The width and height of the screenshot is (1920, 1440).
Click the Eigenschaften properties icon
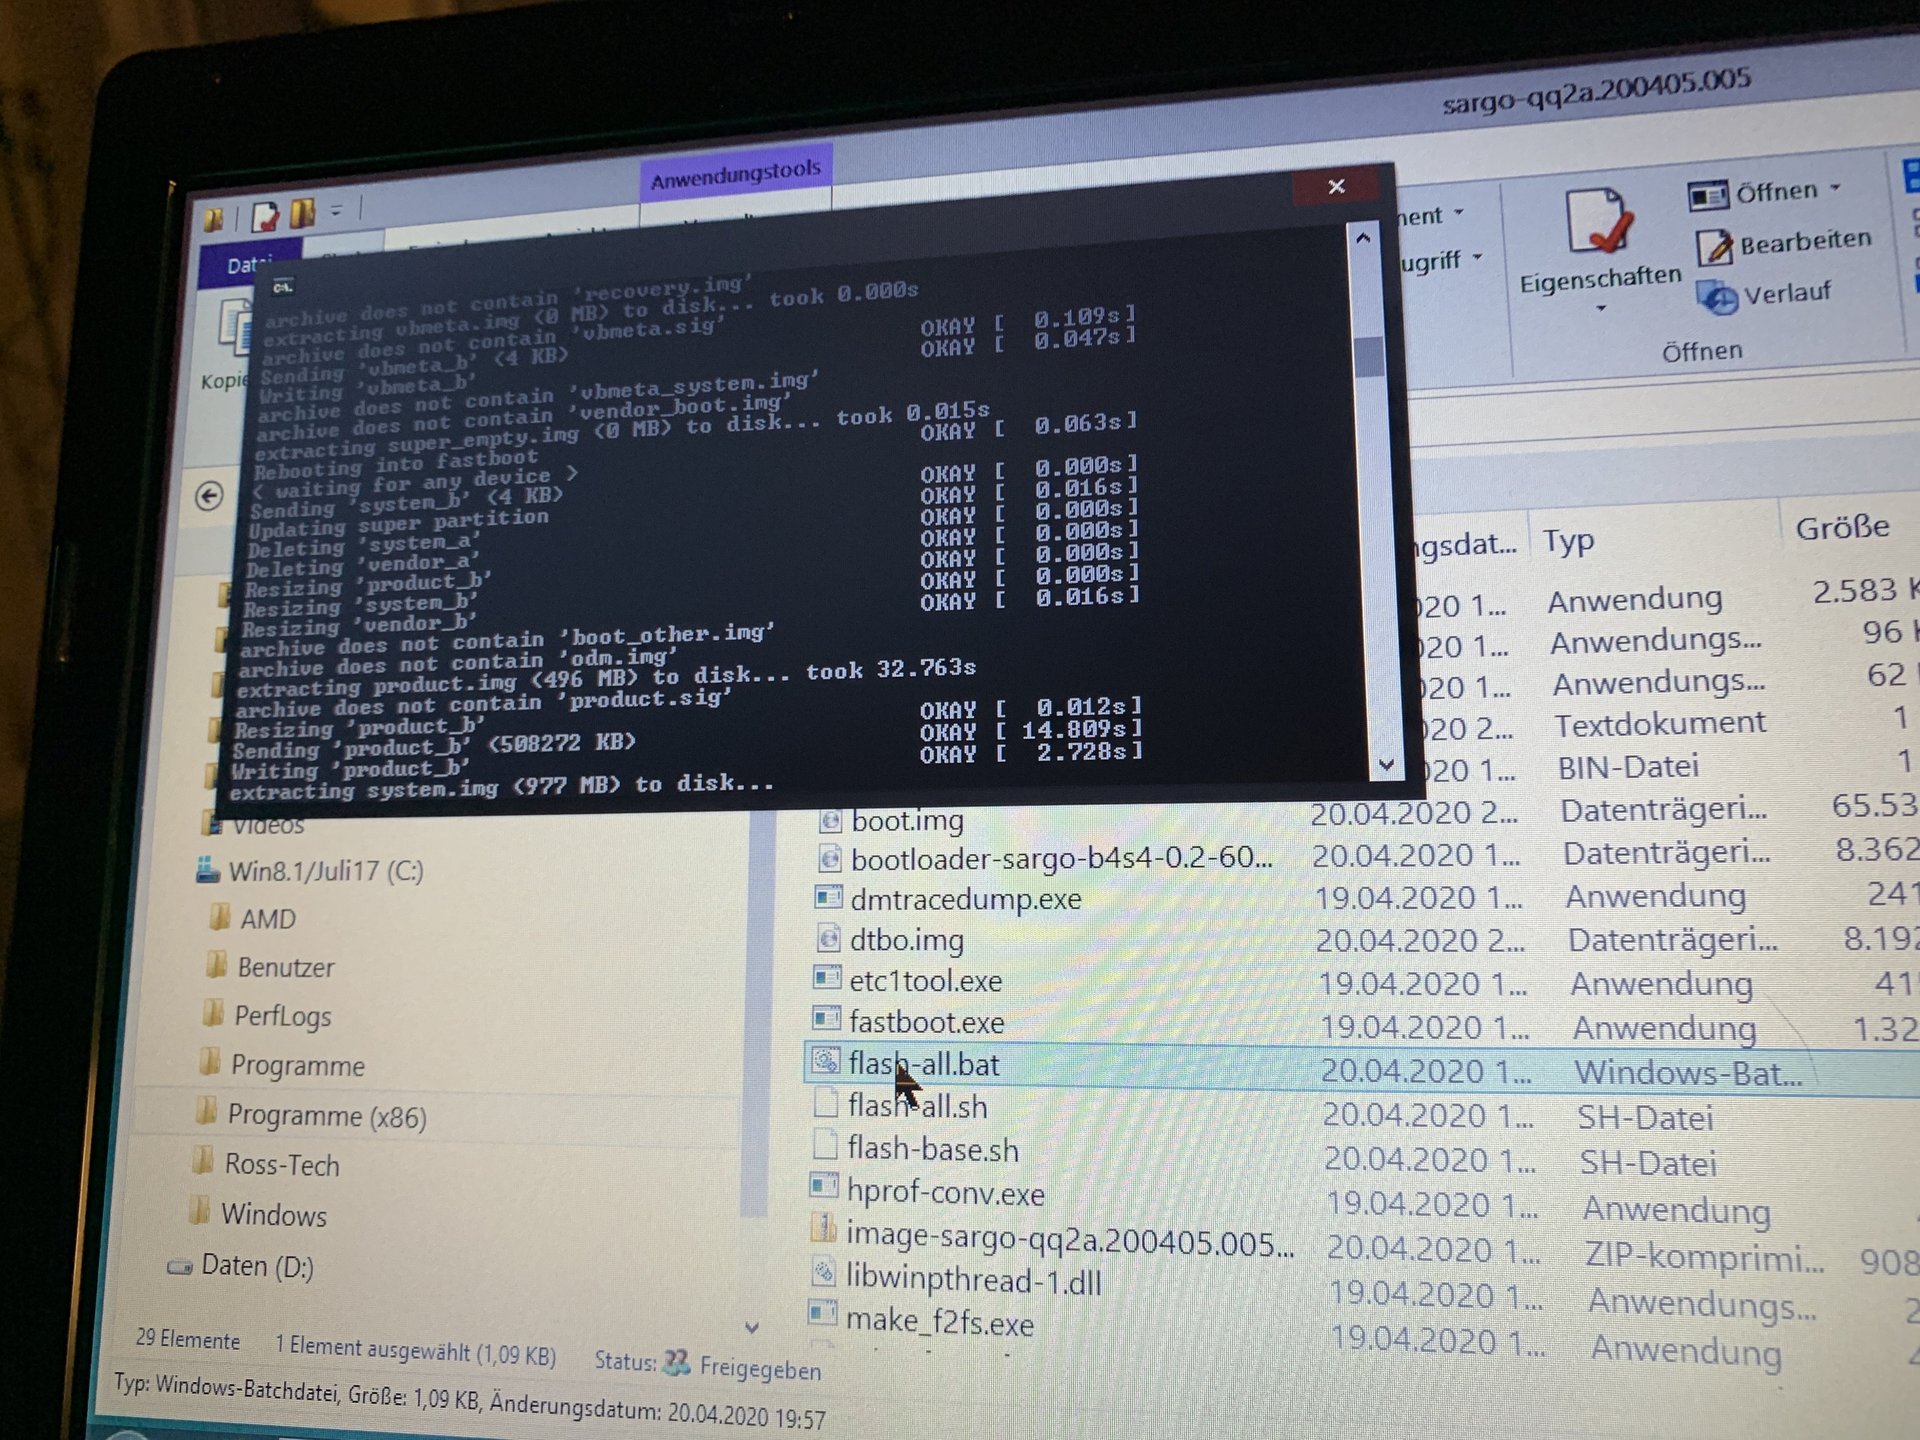pyautogui.click(x=1600, y=223)
